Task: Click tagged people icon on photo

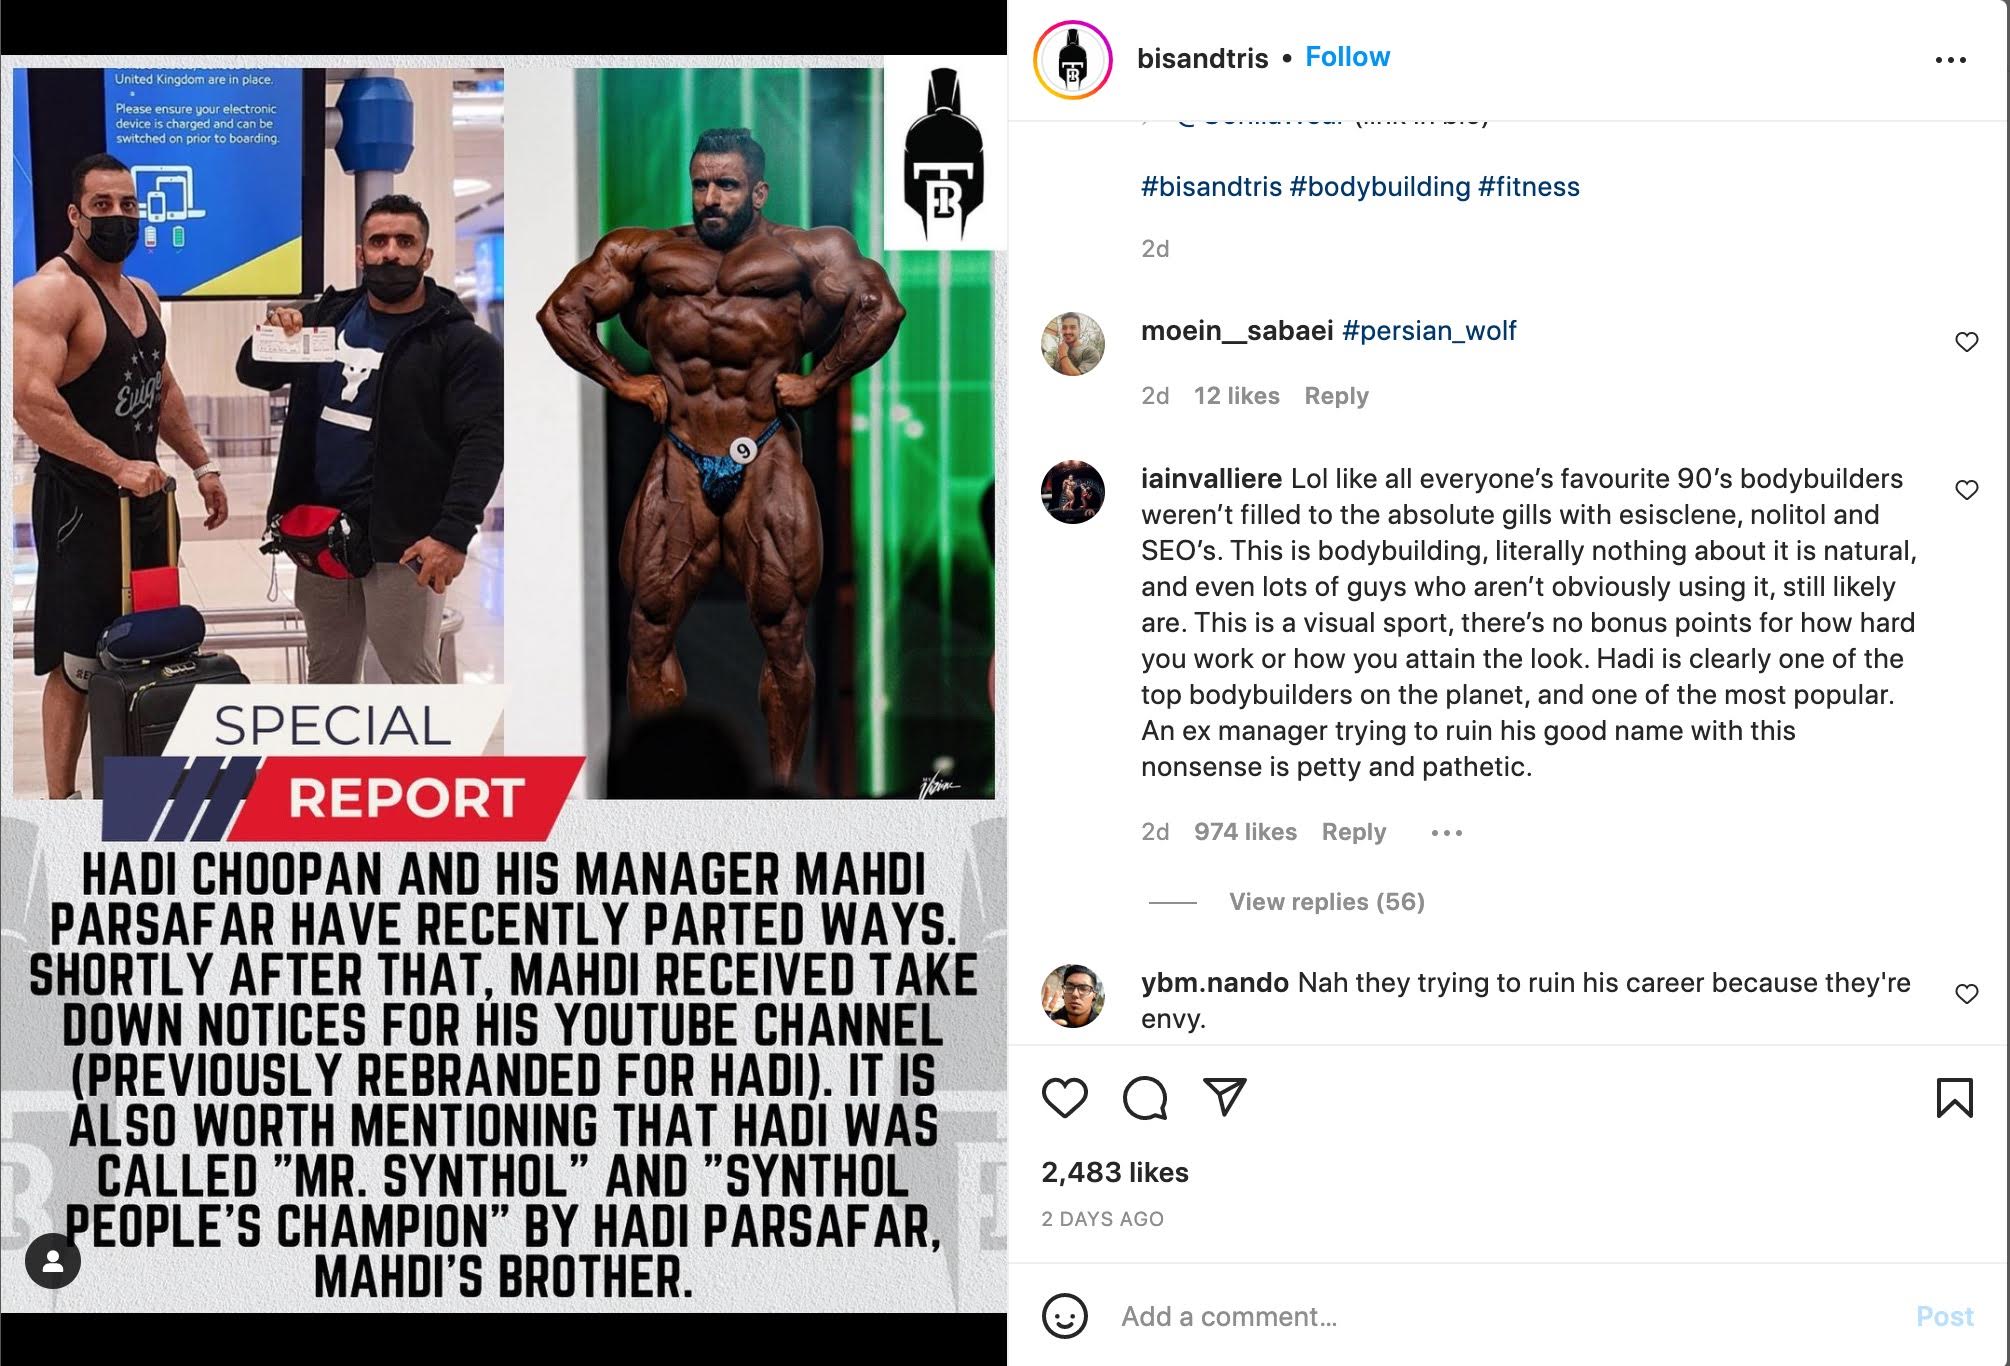Action: tap(53, 1261)
